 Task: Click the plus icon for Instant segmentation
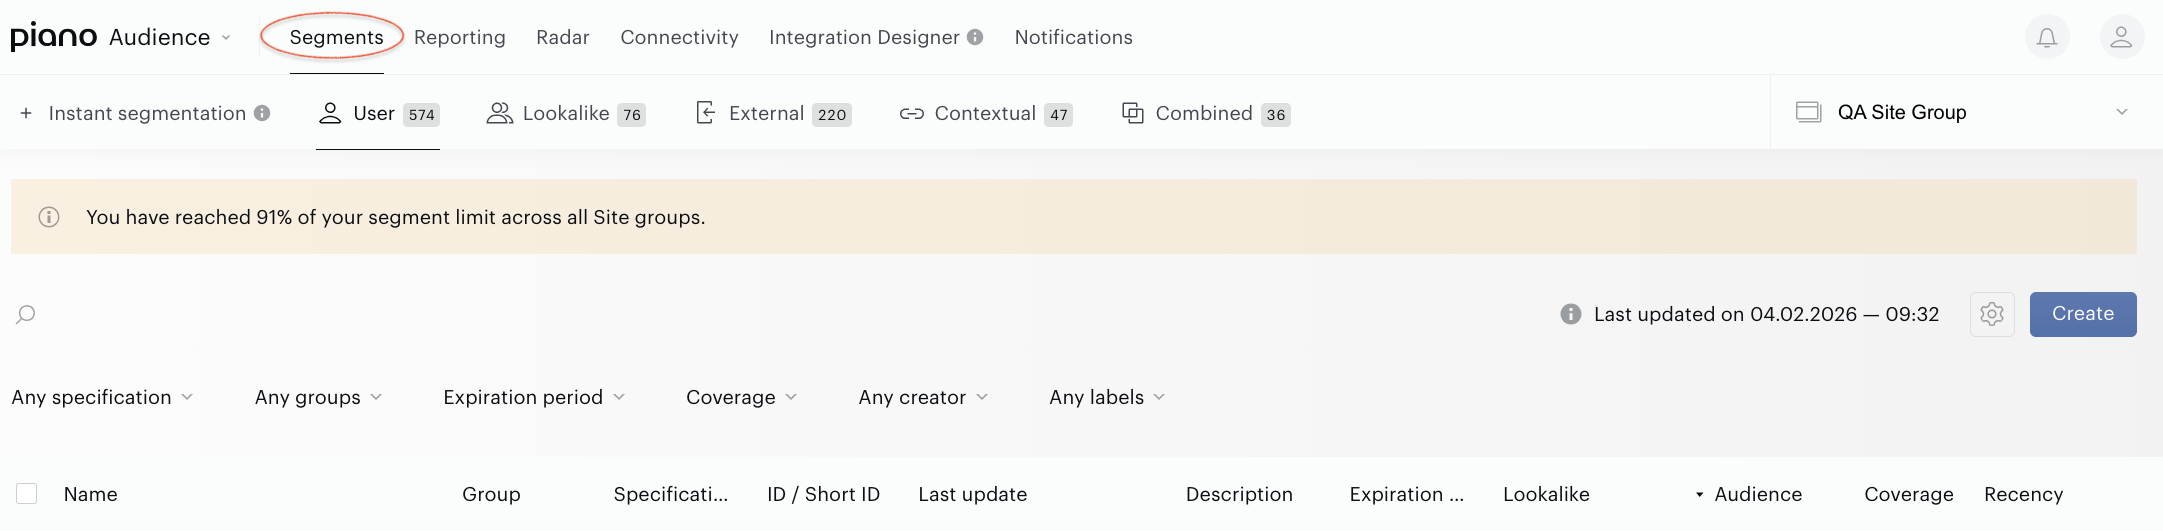[26, 113]
